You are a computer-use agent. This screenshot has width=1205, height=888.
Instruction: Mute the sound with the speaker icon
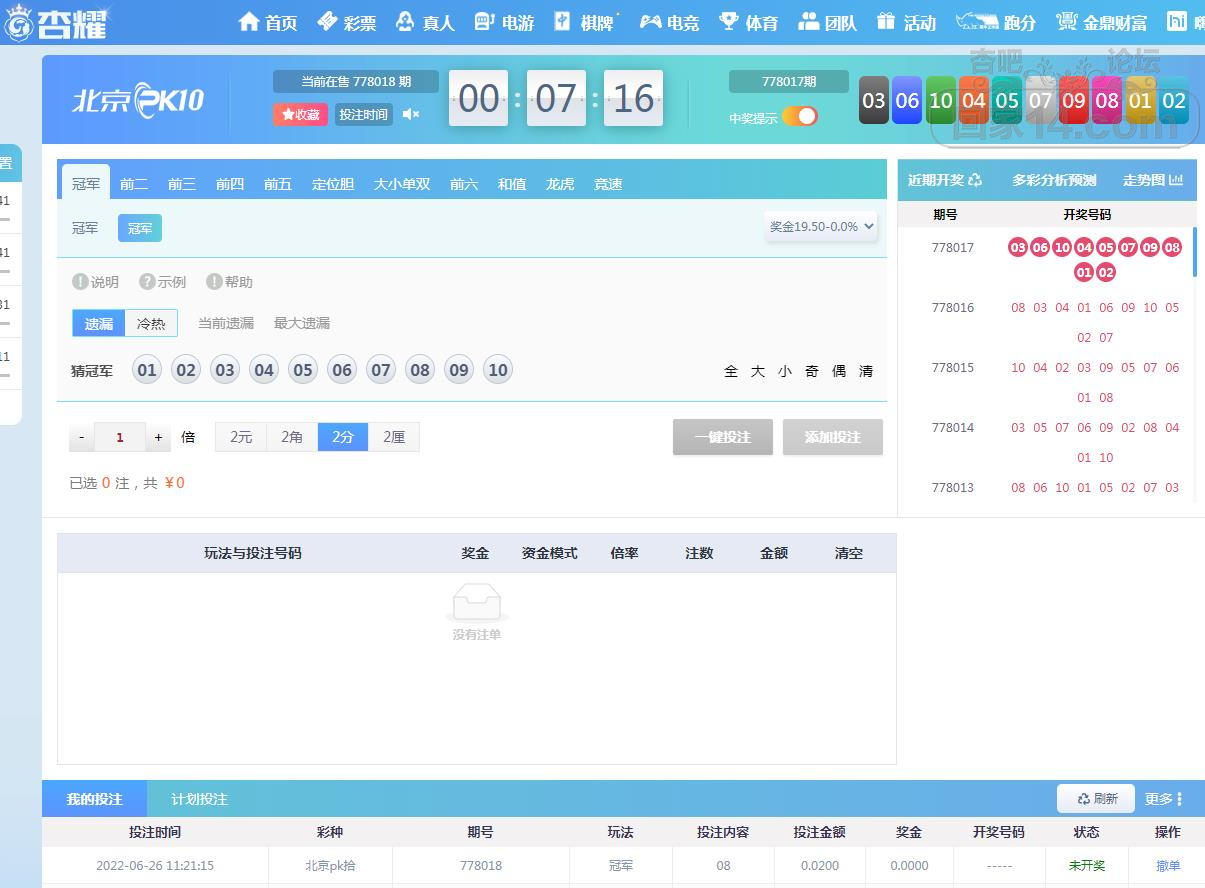[411, 114]
